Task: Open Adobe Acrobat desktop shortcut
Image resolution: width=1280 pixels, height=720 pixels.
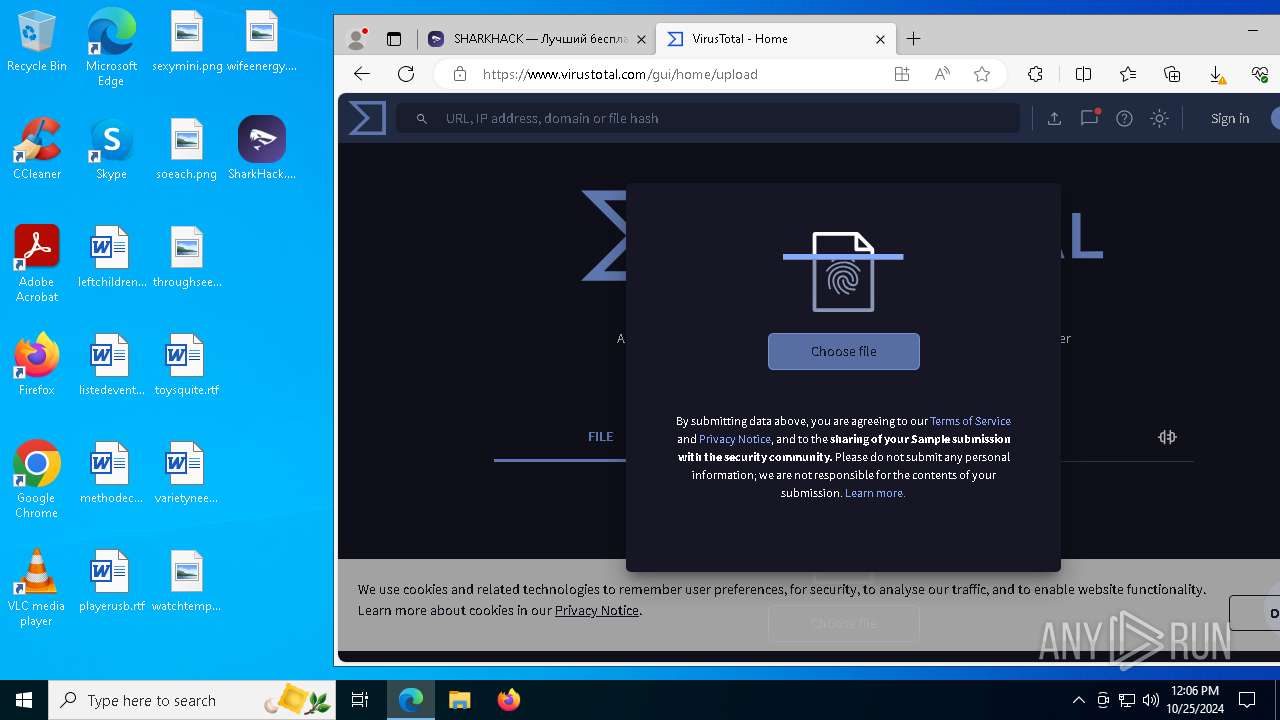Action: [x=36, y=264]
